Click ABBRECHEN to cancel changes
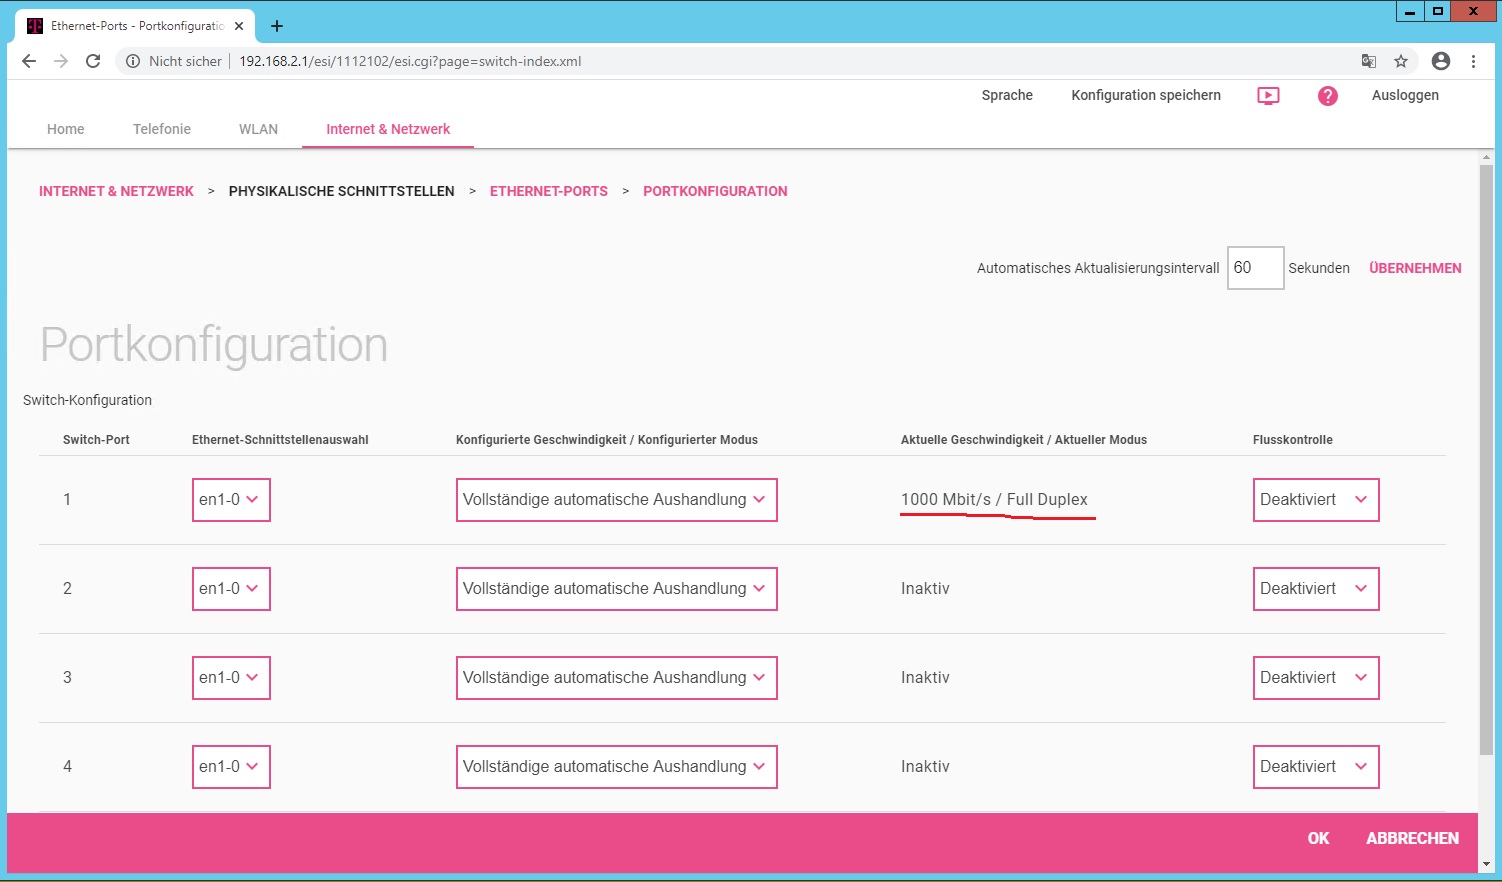1502x882 pixels. [1412, 838]
